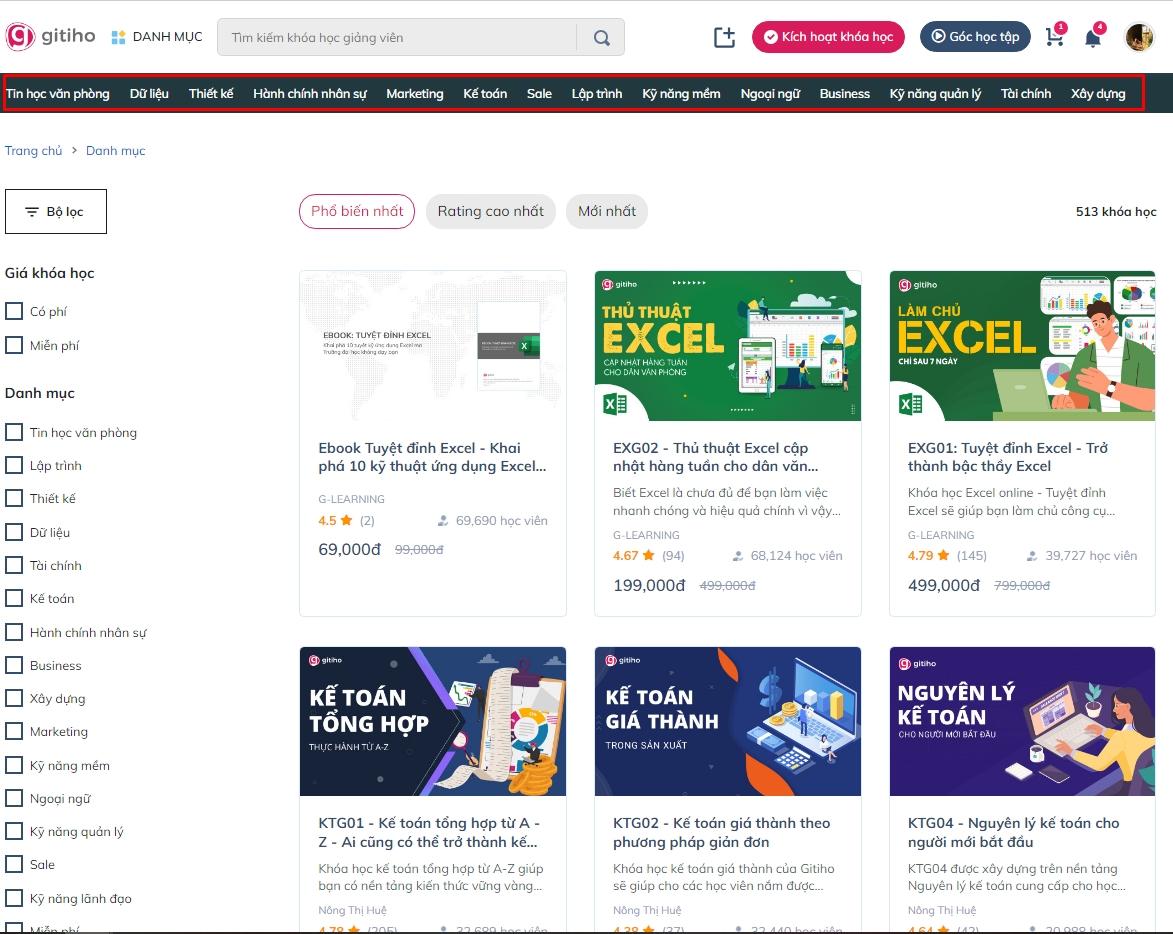Open Business in navigation bar

click(x=845, y=93)
